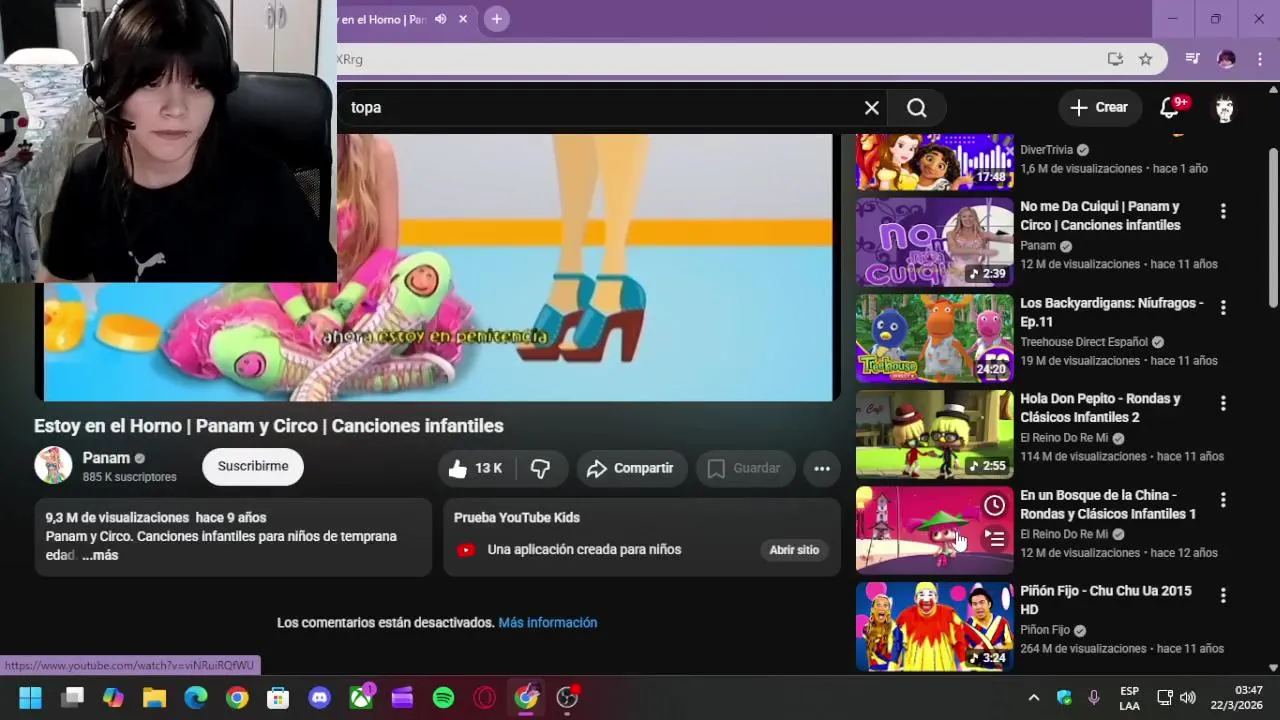1280x720 pixels.
Task: Open Chrome media controls icon
Action: click(1192, 59)
